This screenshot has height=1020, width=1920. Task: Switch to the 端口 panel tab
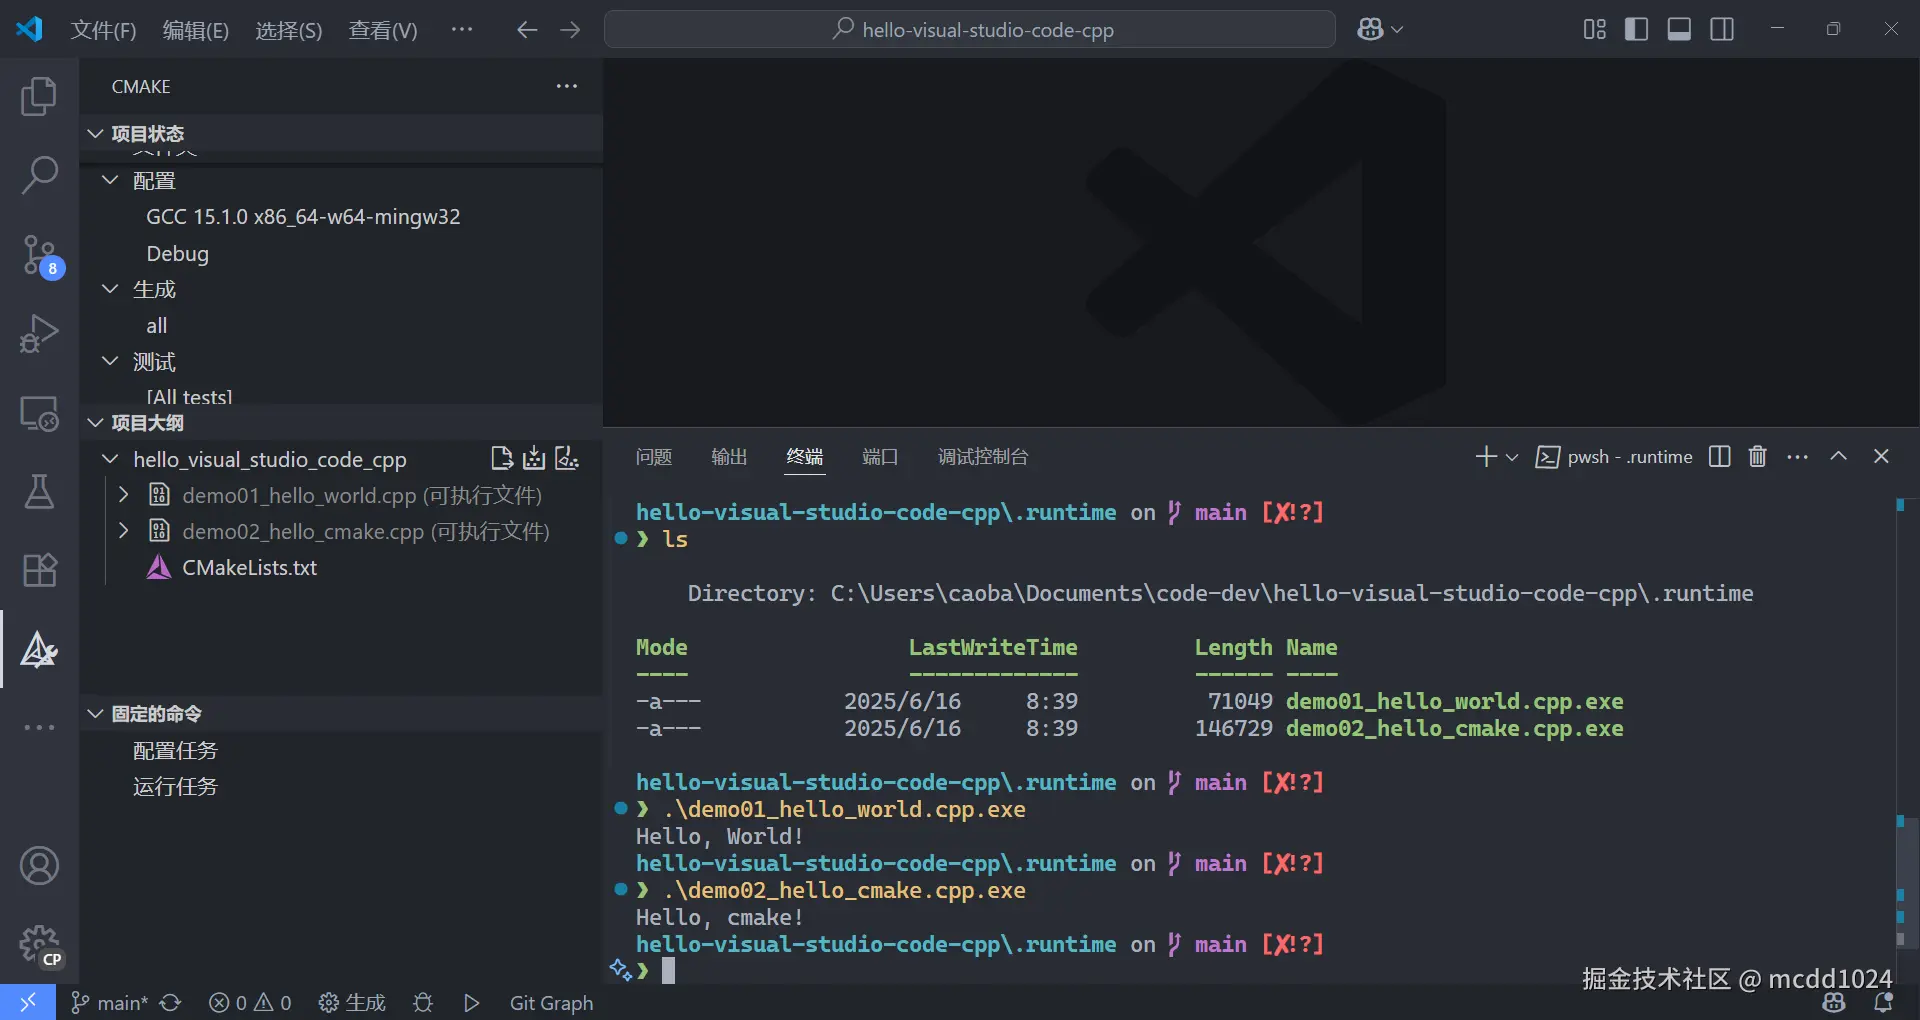click(x=880, y=457)
